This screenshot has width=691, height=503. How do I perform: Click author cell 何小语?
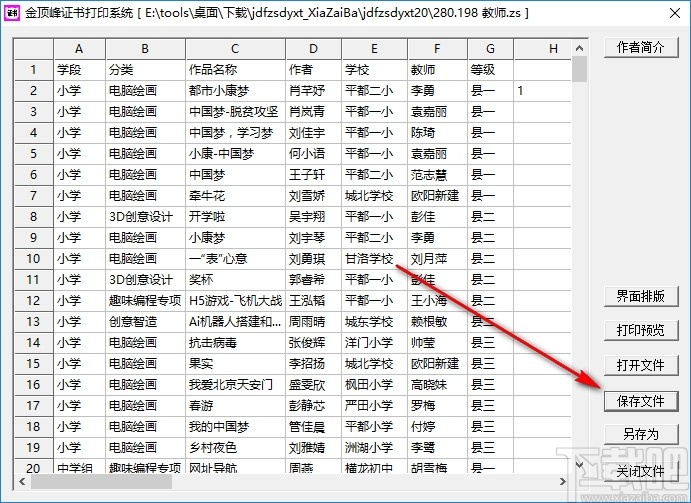coord(313,153)
